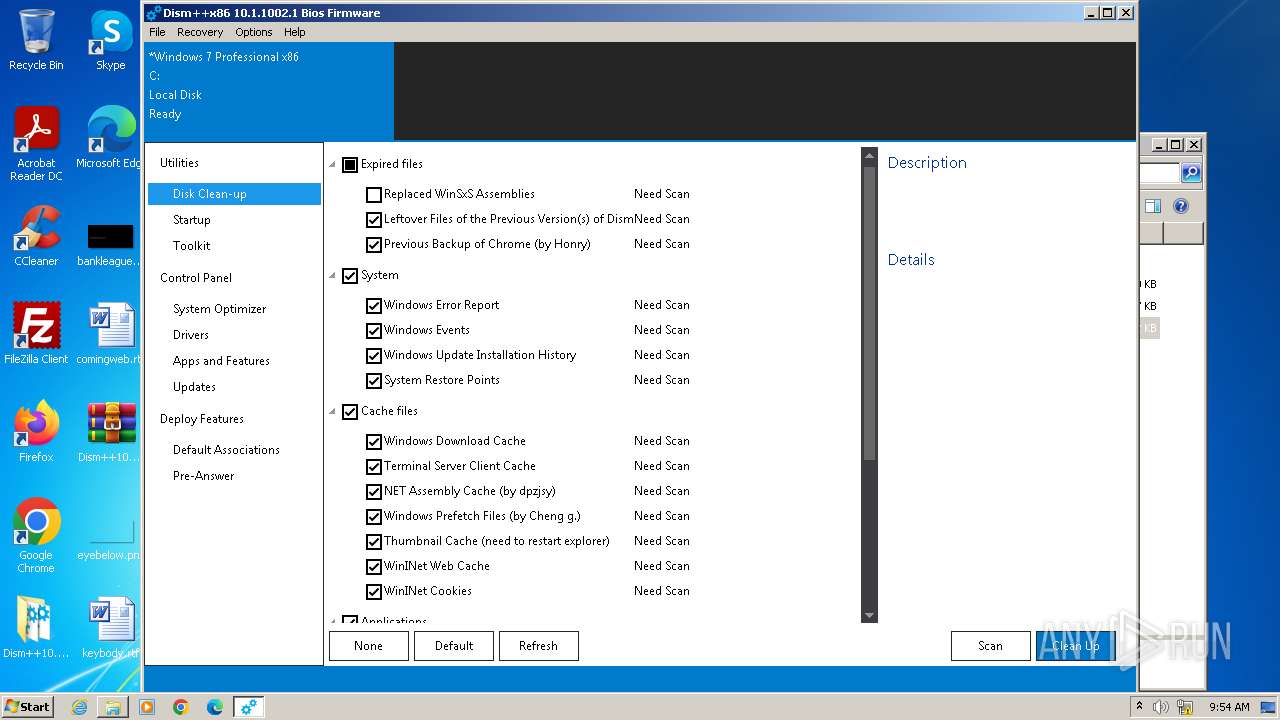Image resolution: width=1280 pixels, height=720 pixels.
Task: Open the File menu
Action: [157, 32]
